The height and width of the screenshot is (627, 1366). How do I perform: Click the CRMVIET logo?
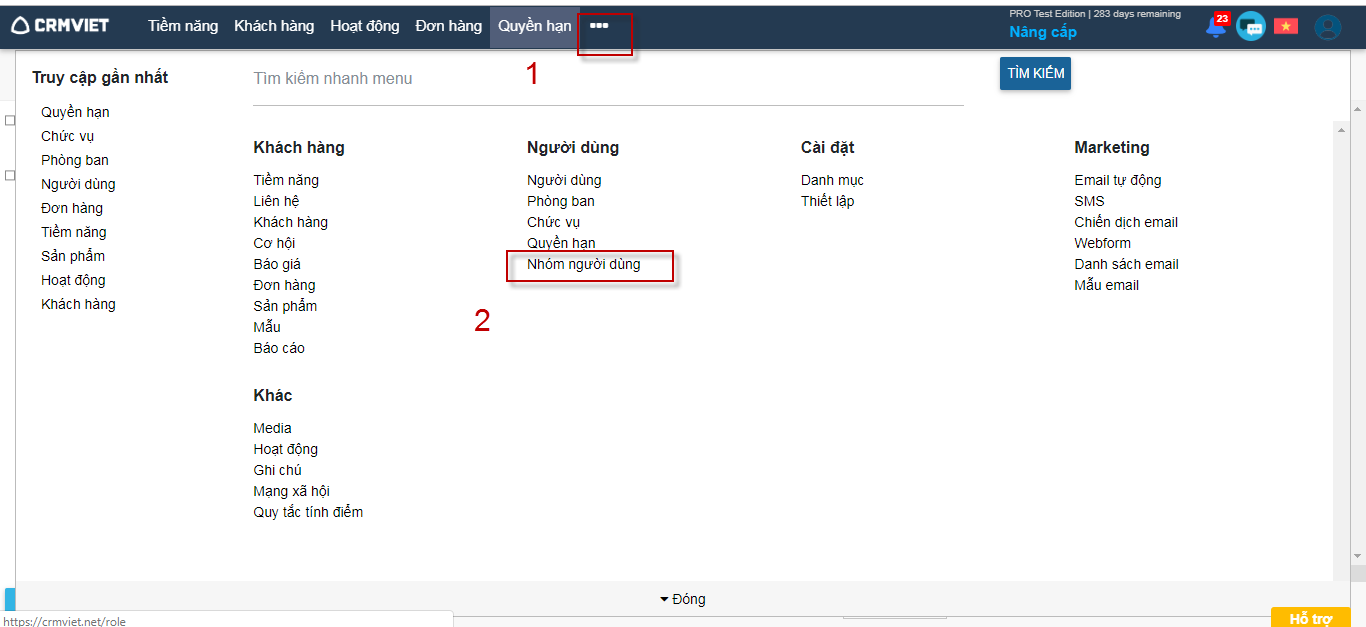click(x=60, y=26)
